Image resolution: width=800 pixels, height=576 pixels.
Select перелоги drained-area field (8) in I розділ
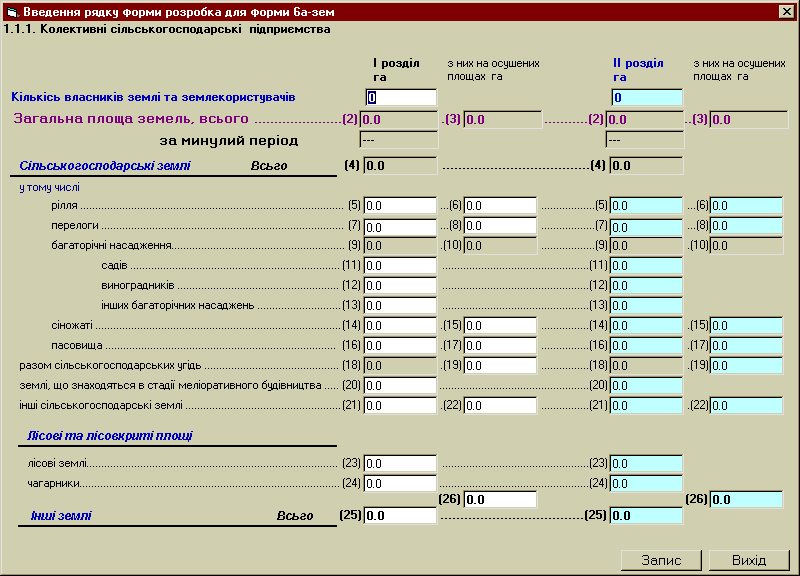[x=500, y=226]
